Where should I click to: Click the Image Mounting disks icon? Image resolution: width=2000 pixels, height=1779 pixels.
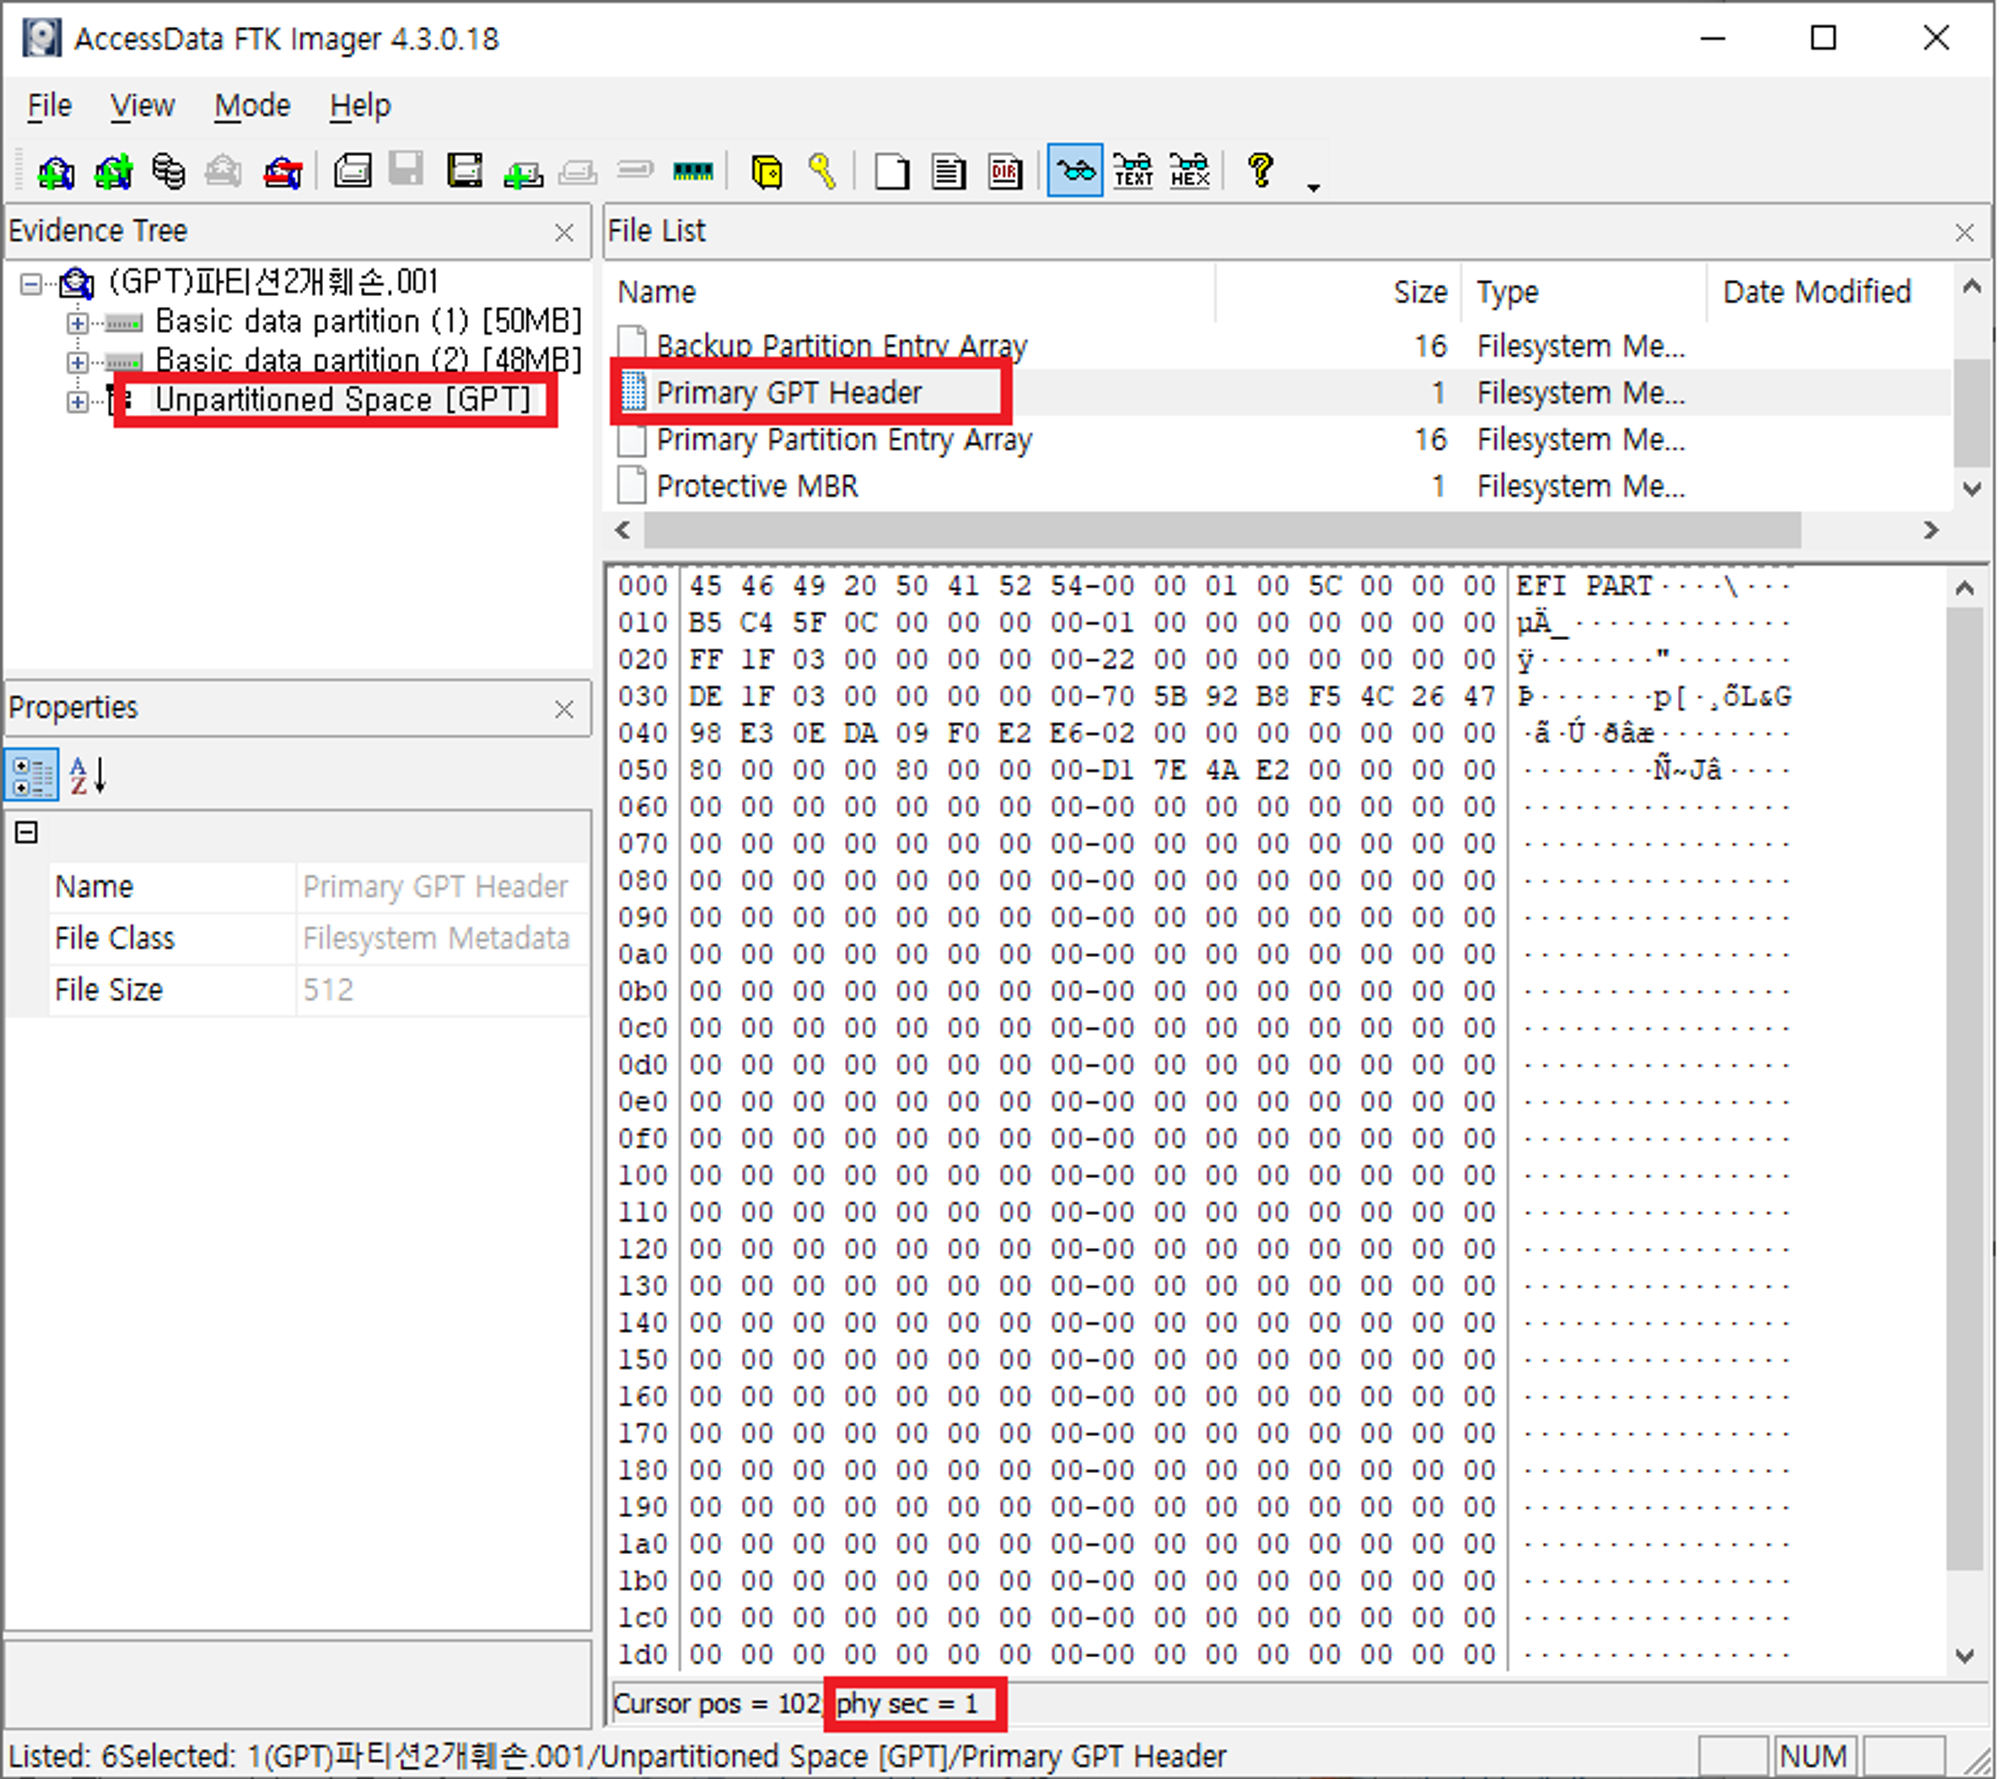[168, 172]
